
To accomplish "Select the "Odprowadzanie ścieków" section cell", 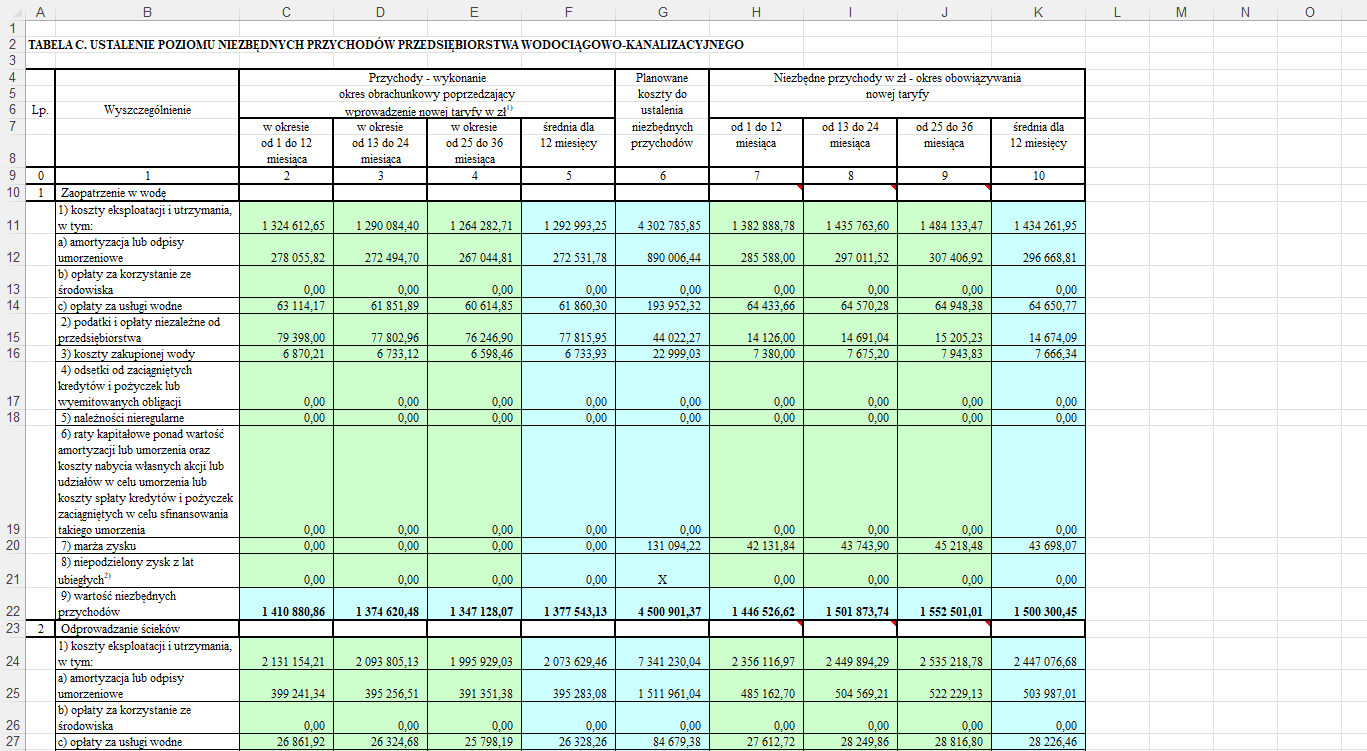I will tap(147, 629).
